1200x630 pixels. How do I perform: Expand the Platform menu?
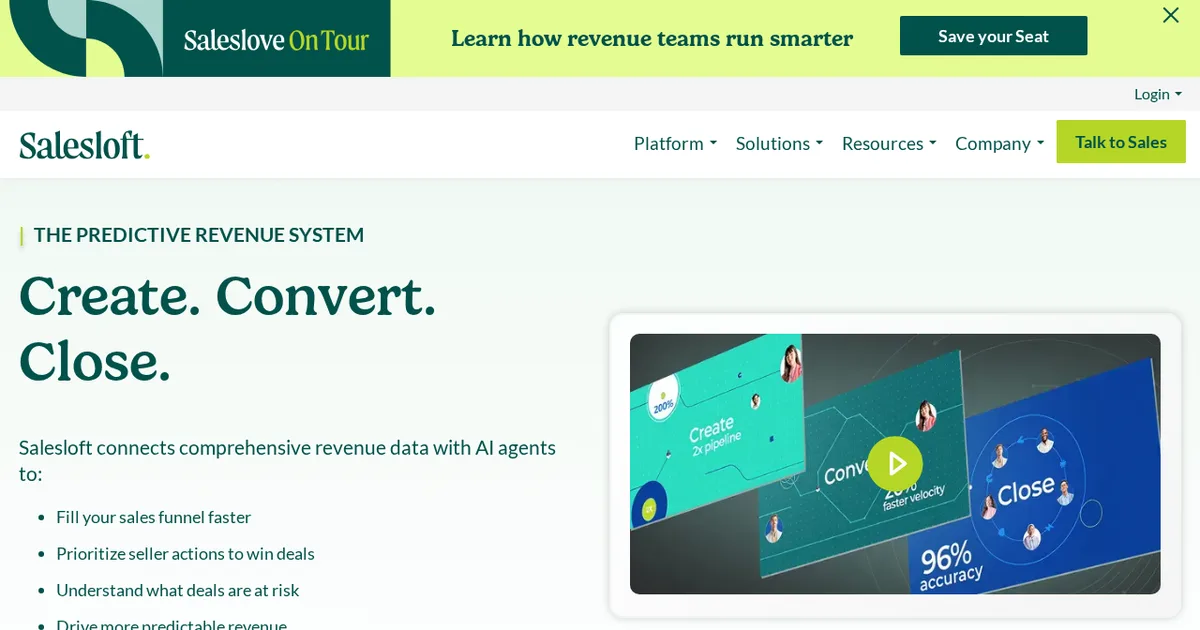pyautogui.click(x=675, y=143)
